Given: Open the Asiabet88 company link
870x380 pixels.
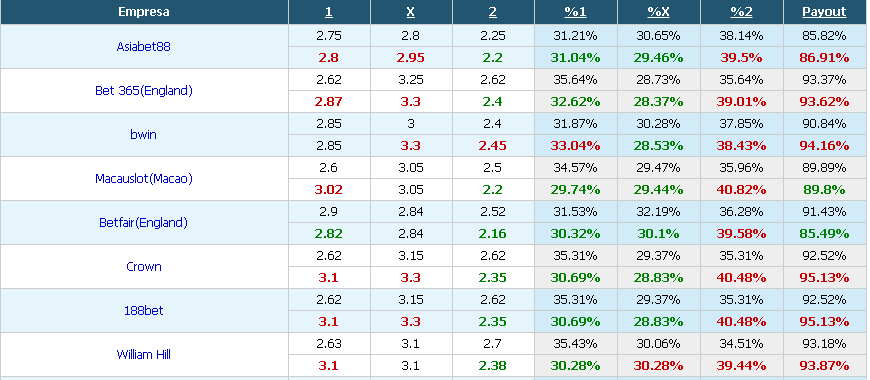Looking at the screenshot, I should click(143, 47).
